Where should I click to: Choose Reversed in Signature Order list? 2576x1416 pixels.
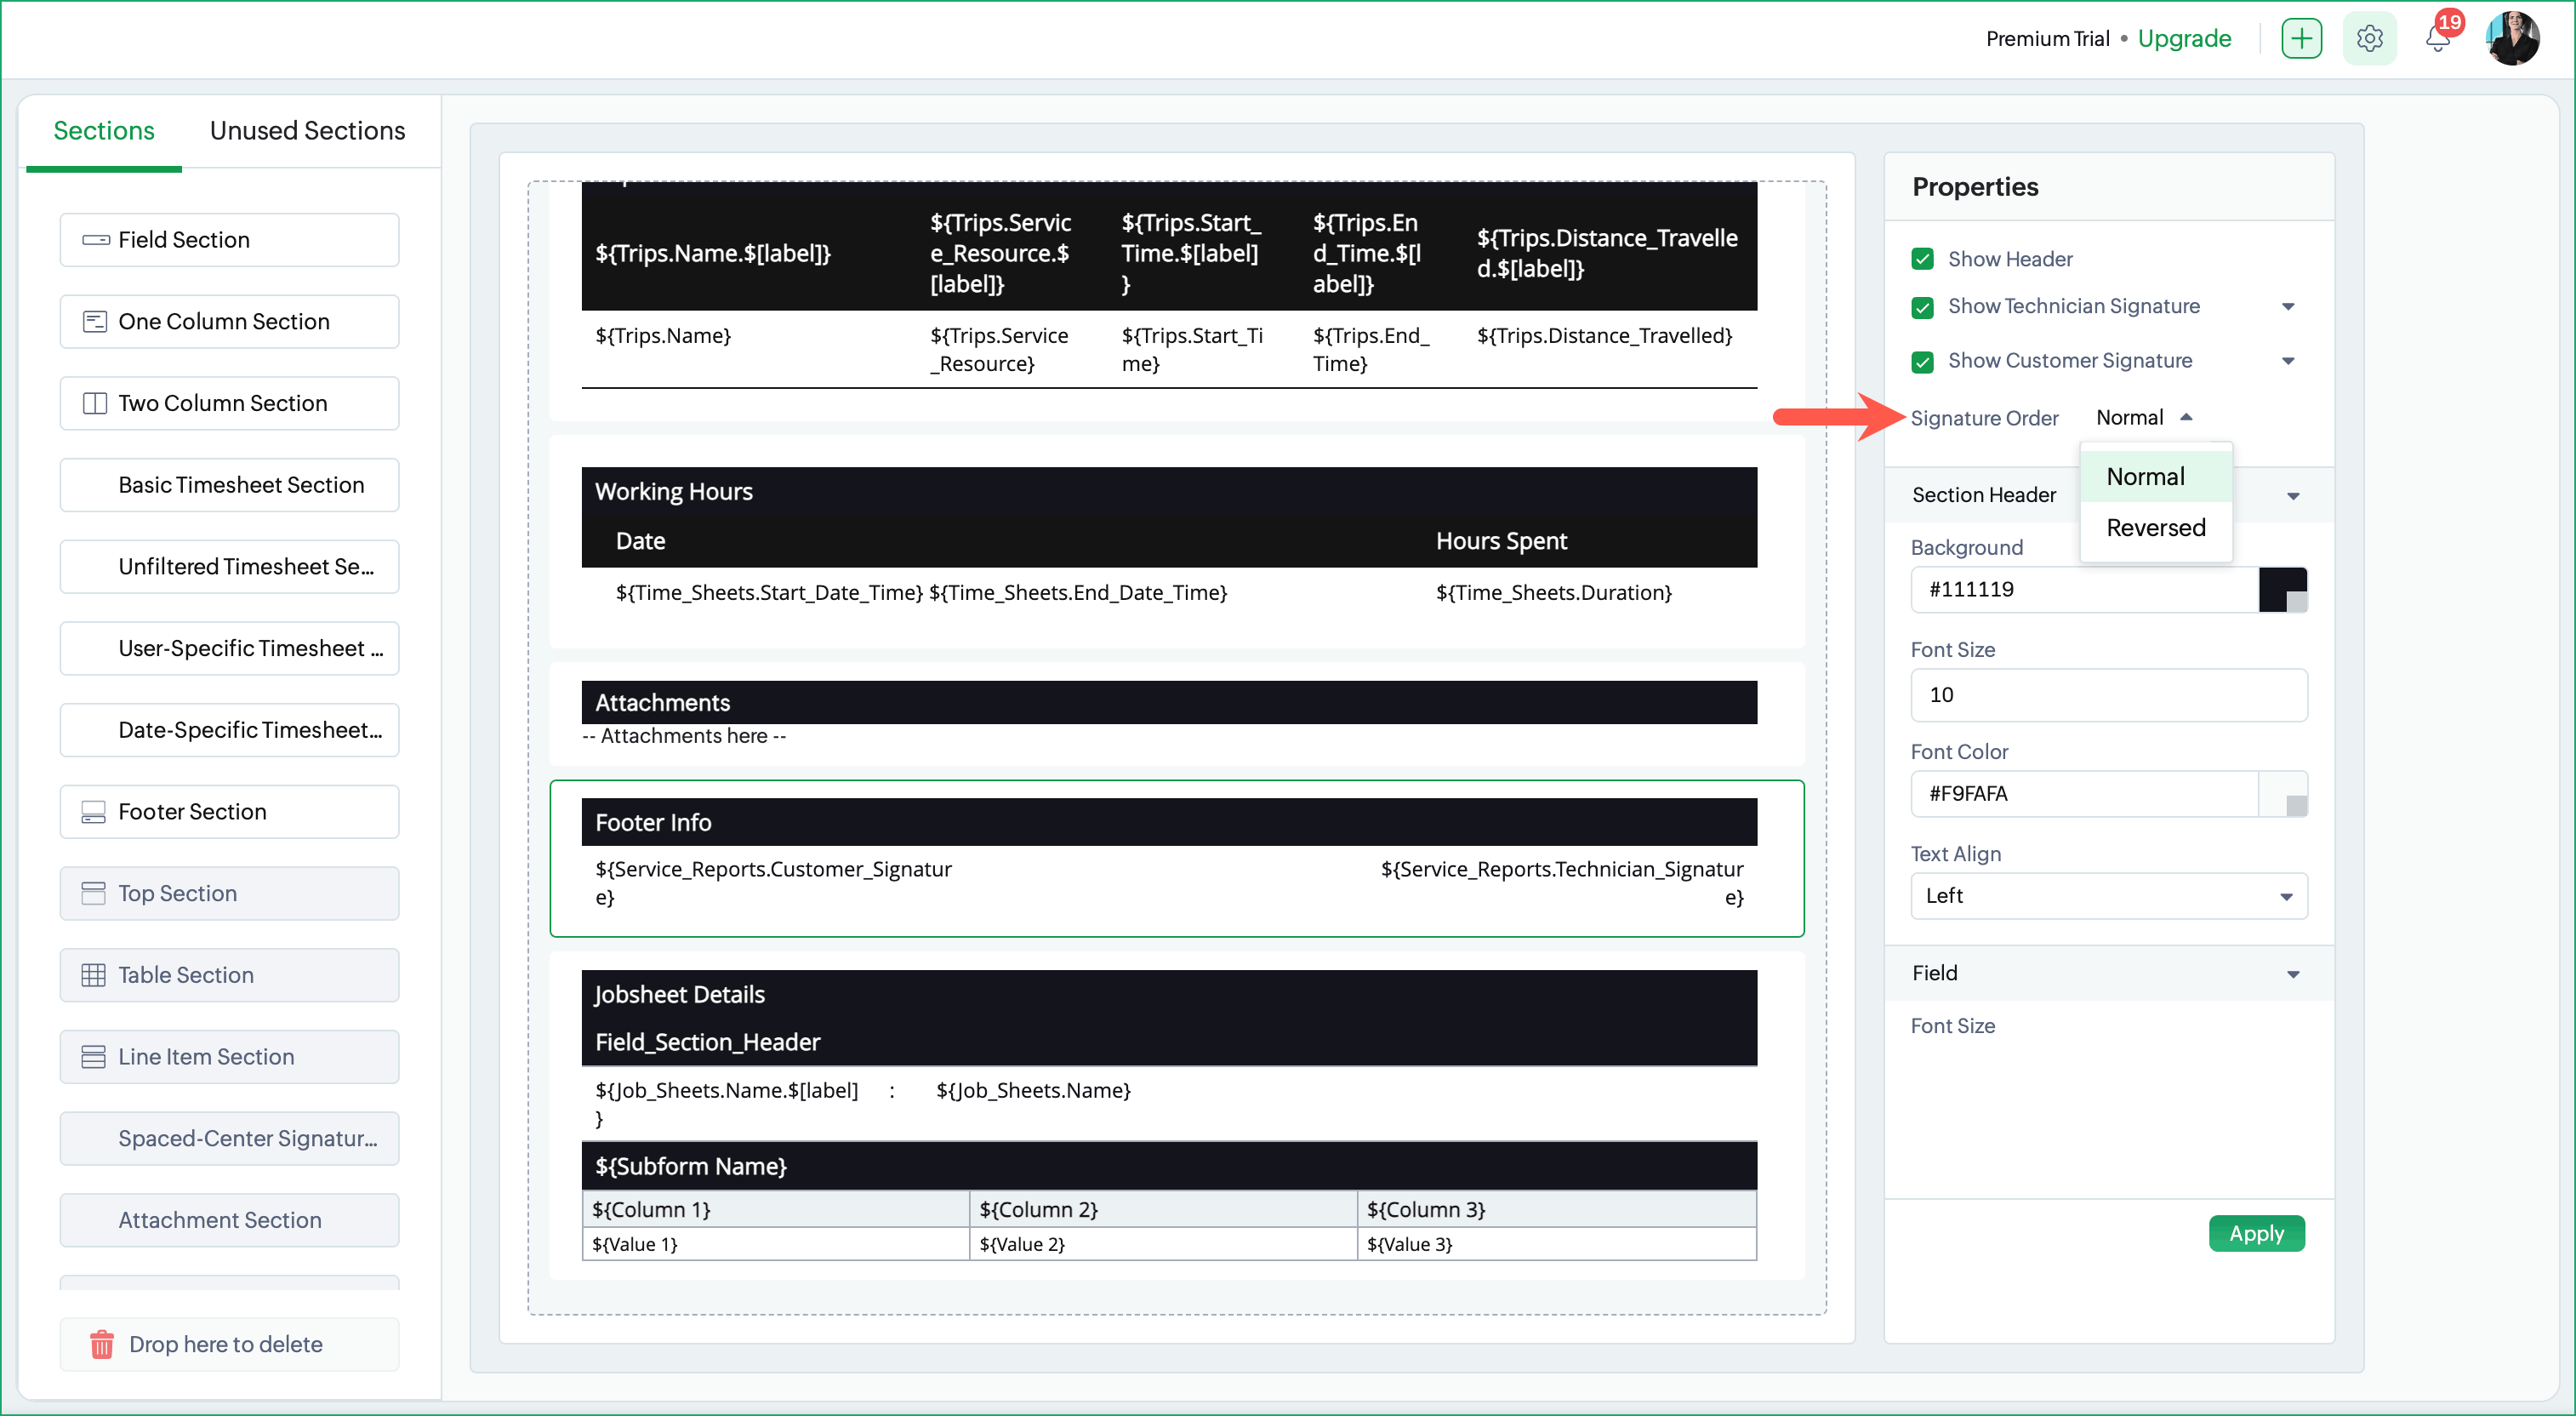[x=2155, y=528]
